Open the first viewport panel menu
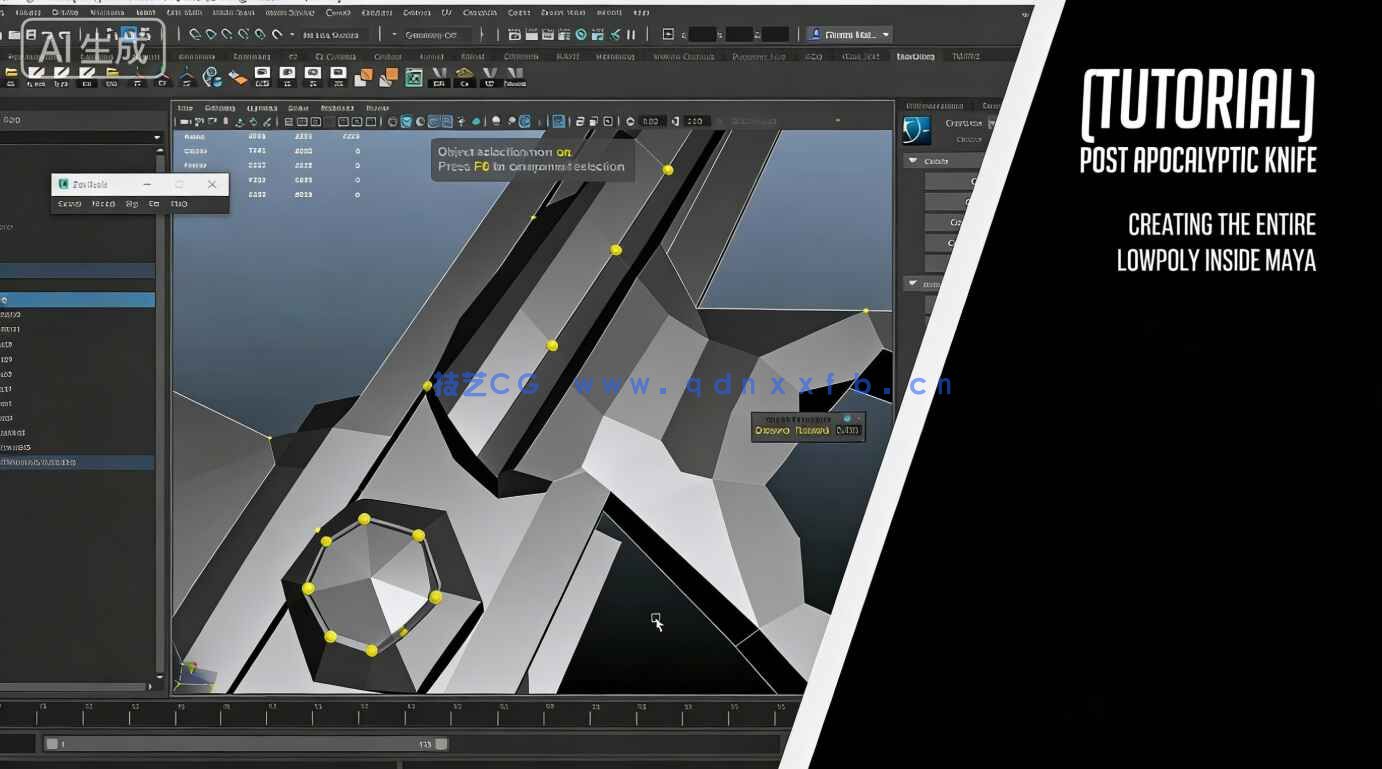The width and height of the screenshot is (1382, 769). 185,108
